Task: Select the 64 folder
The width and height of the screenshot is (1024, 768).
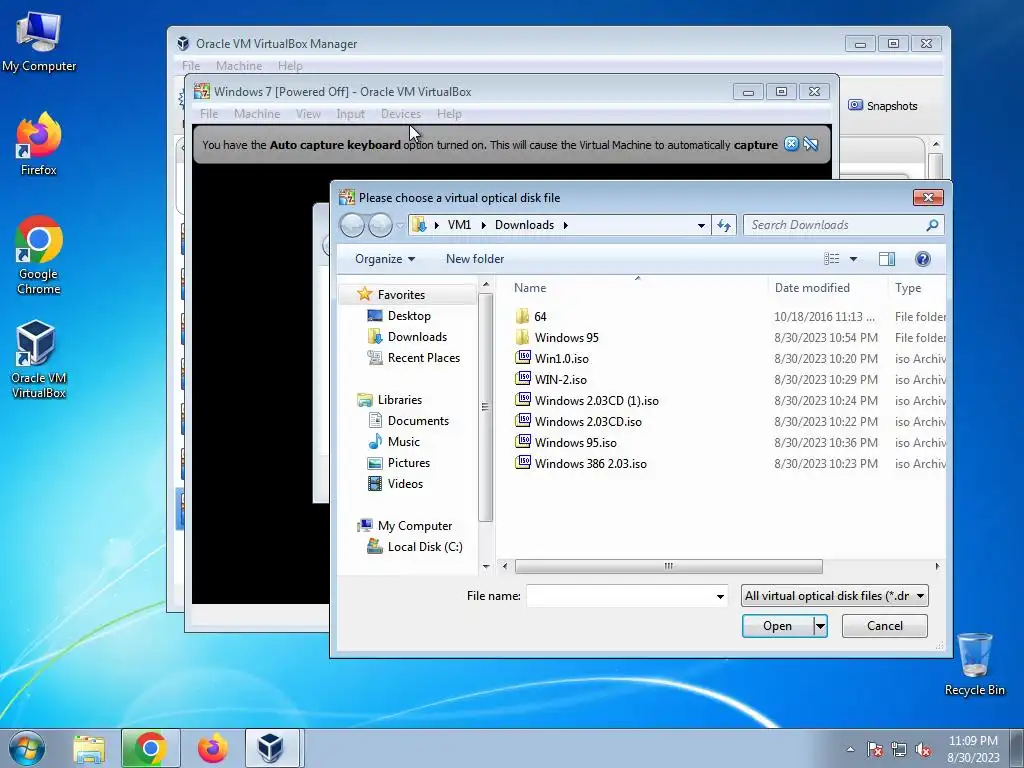Action: [539, 317]
